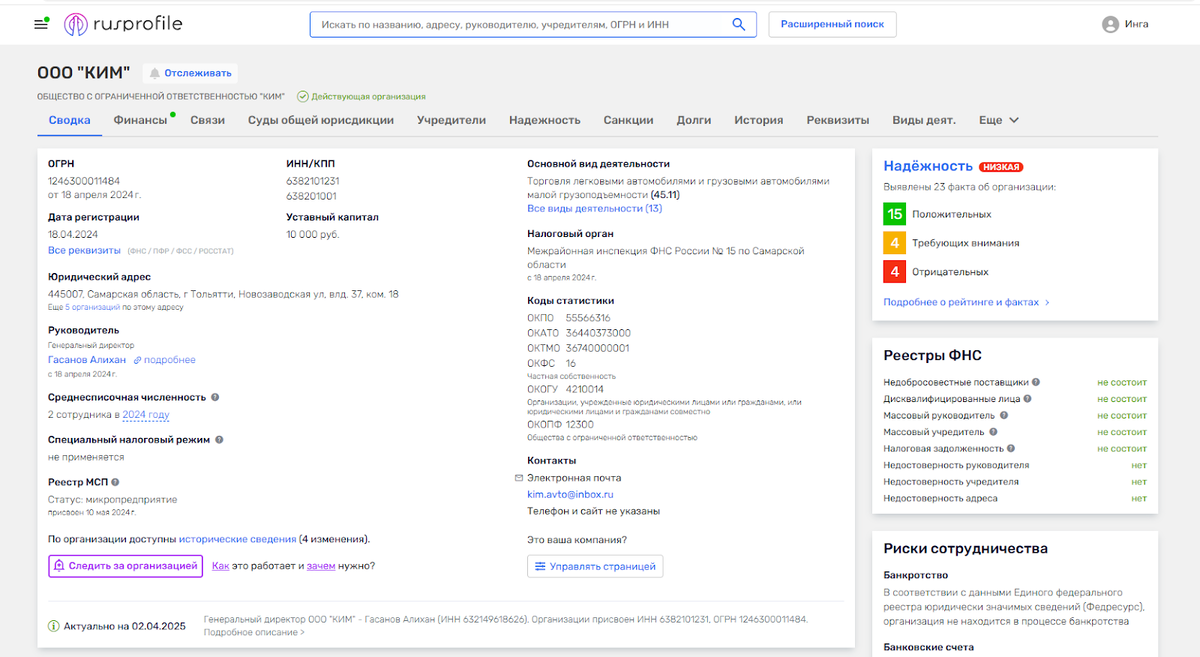Click the link icon beside подробнее
Screen dimensions: 1200x657
point(137,360)
